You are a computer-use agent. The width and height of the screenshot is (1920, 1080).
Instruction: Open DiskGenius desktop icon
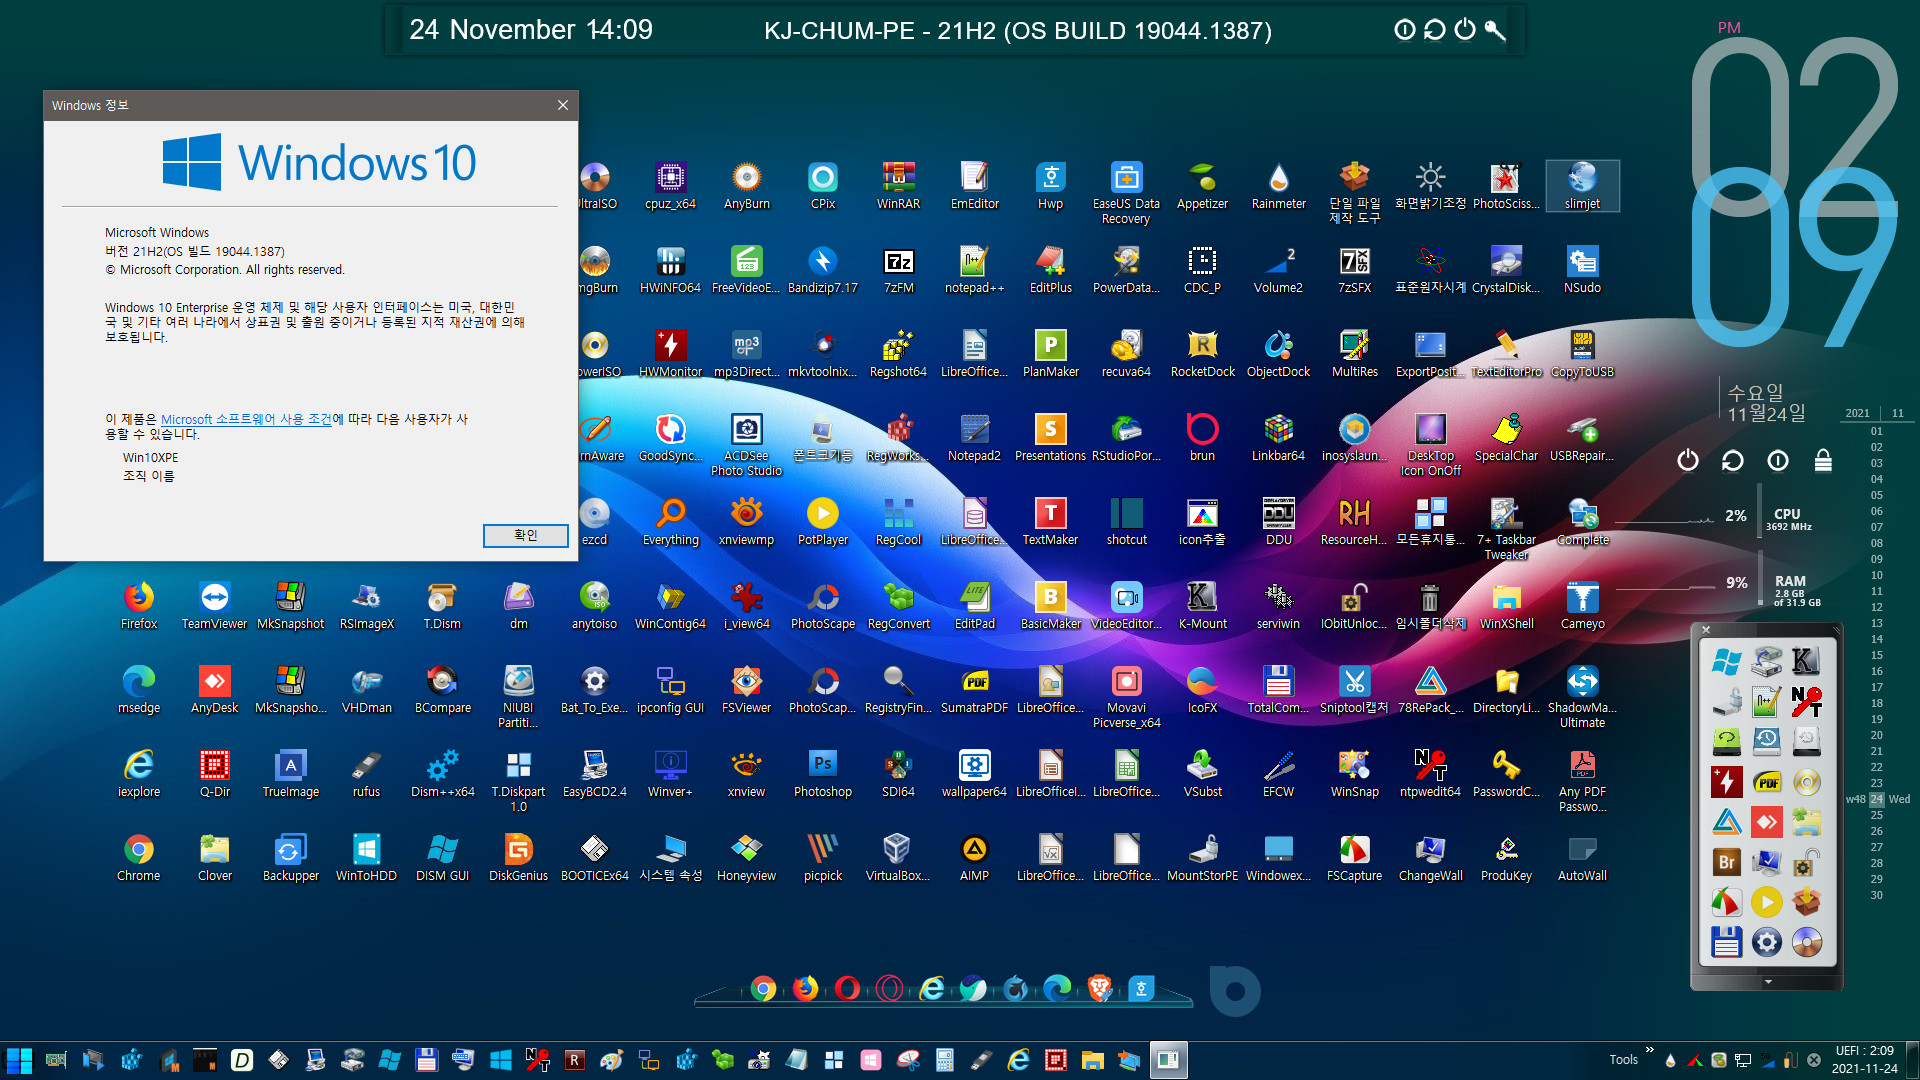[518, 858]
